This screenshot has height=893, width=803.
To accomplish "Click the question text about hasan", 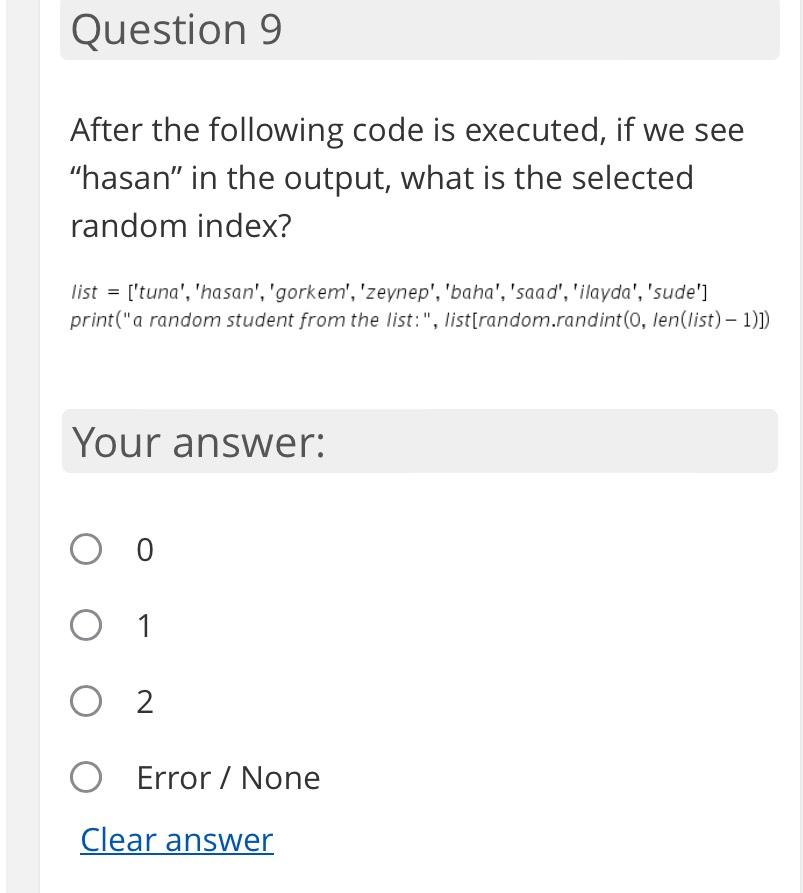I will 400,177.
